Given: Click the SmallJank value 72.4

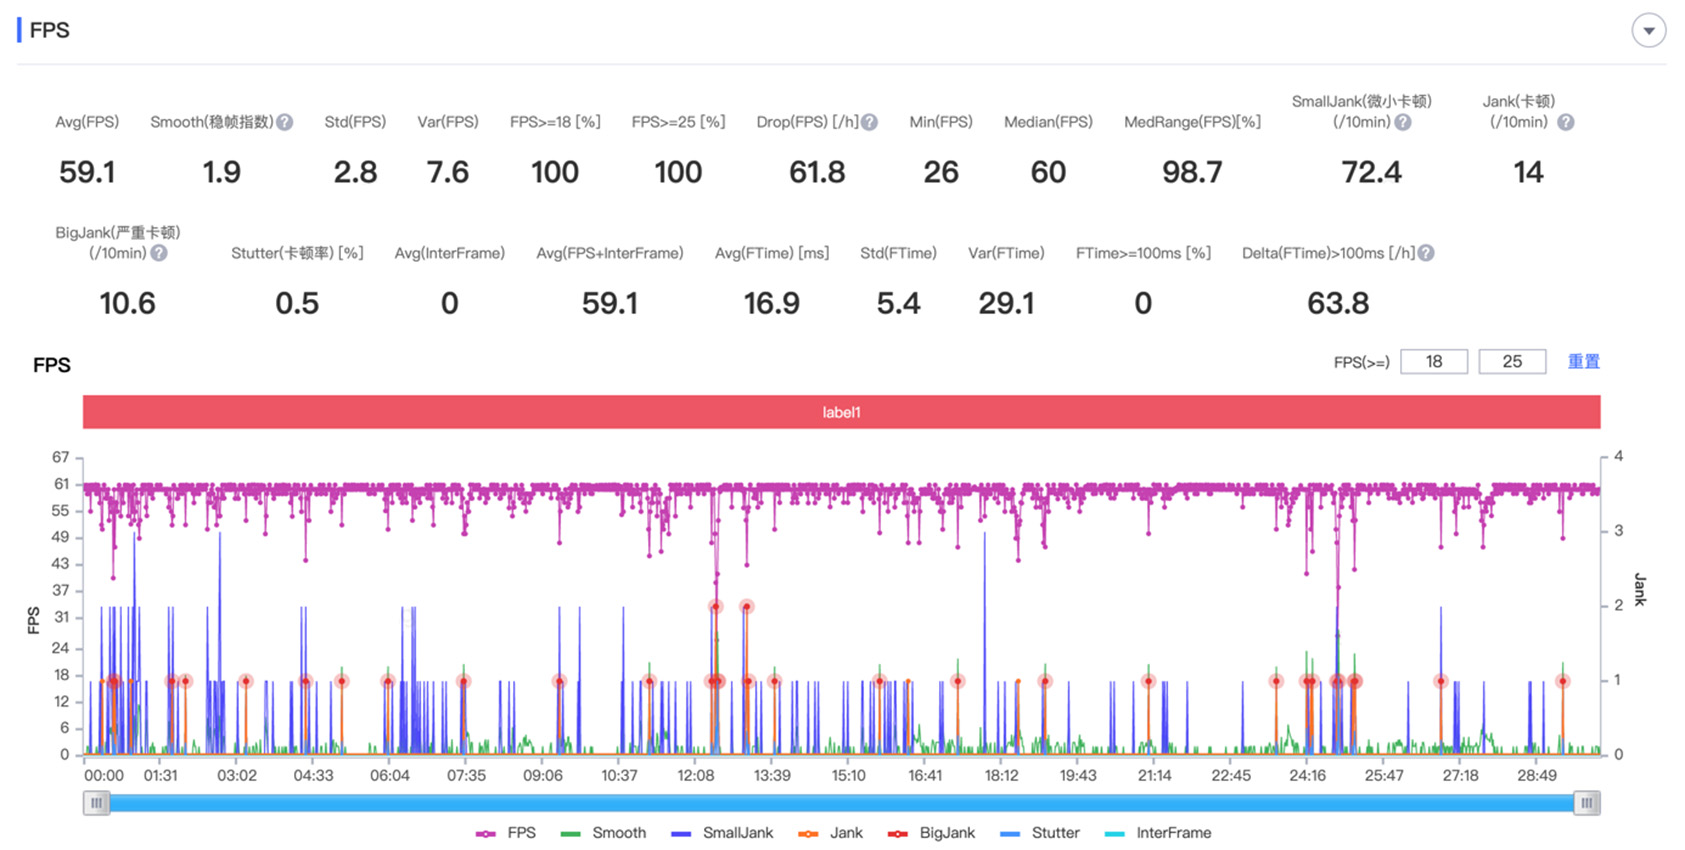Looking at the screenshot, I should pos(1371,173).
